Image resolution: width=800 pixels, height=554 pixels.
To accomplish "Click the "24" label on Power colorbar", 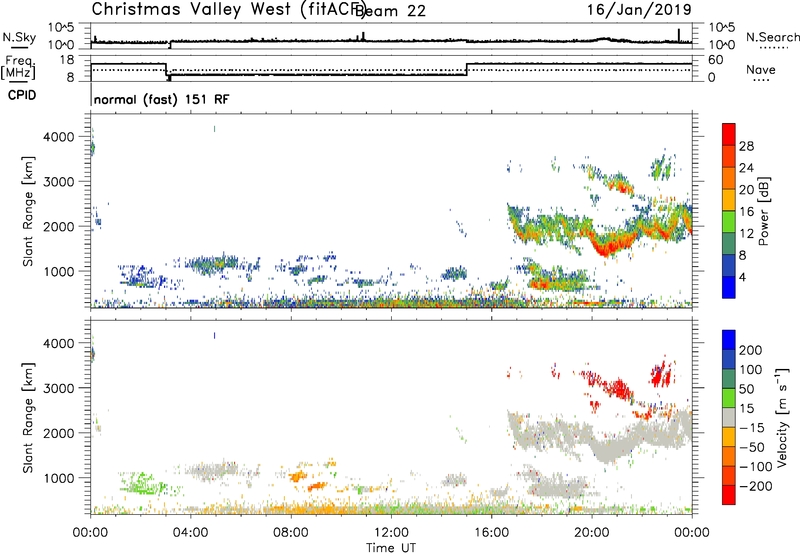I will click(x=746, y=168).
